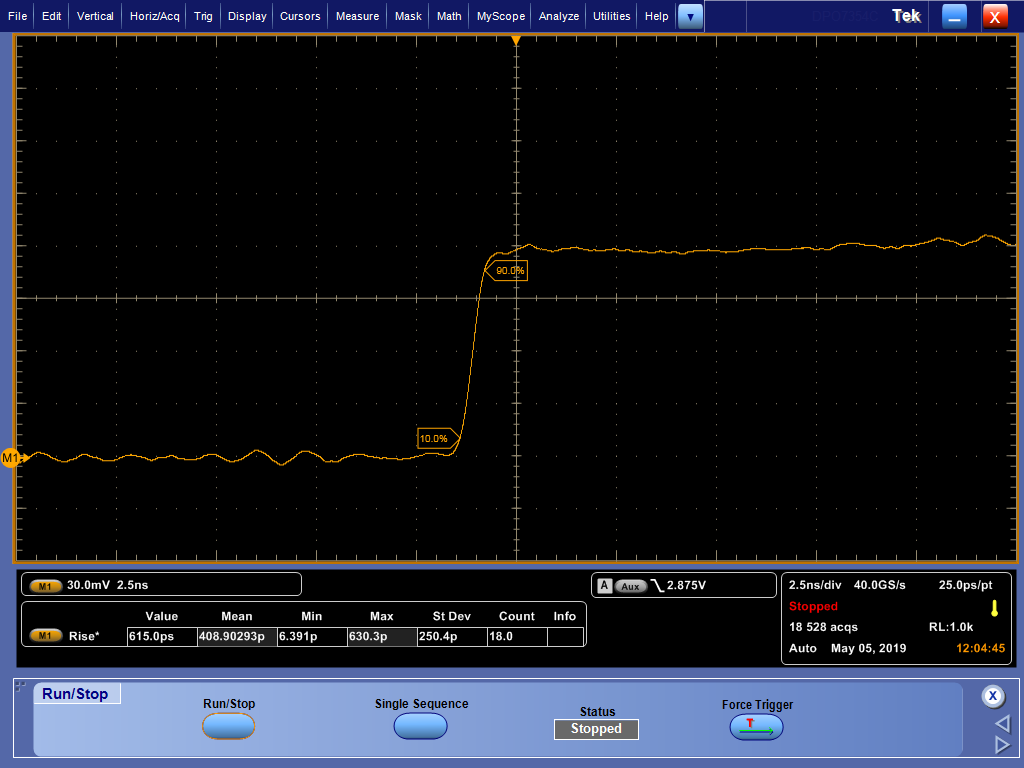Screen dimensions: 1024x768
Task: Click the red Stopped acquisition status
Action: coord(813,606)
